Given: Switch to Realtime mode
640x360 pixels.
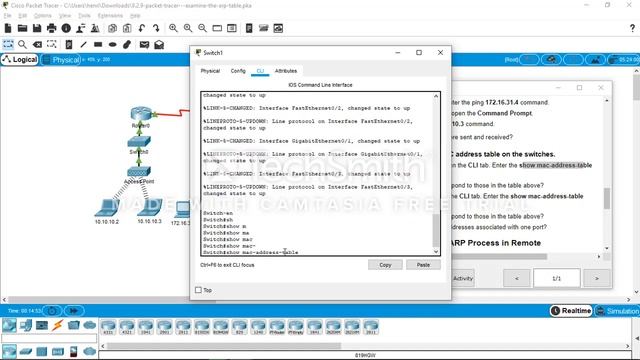Looking at the screenshot, I should click(571, 311).
